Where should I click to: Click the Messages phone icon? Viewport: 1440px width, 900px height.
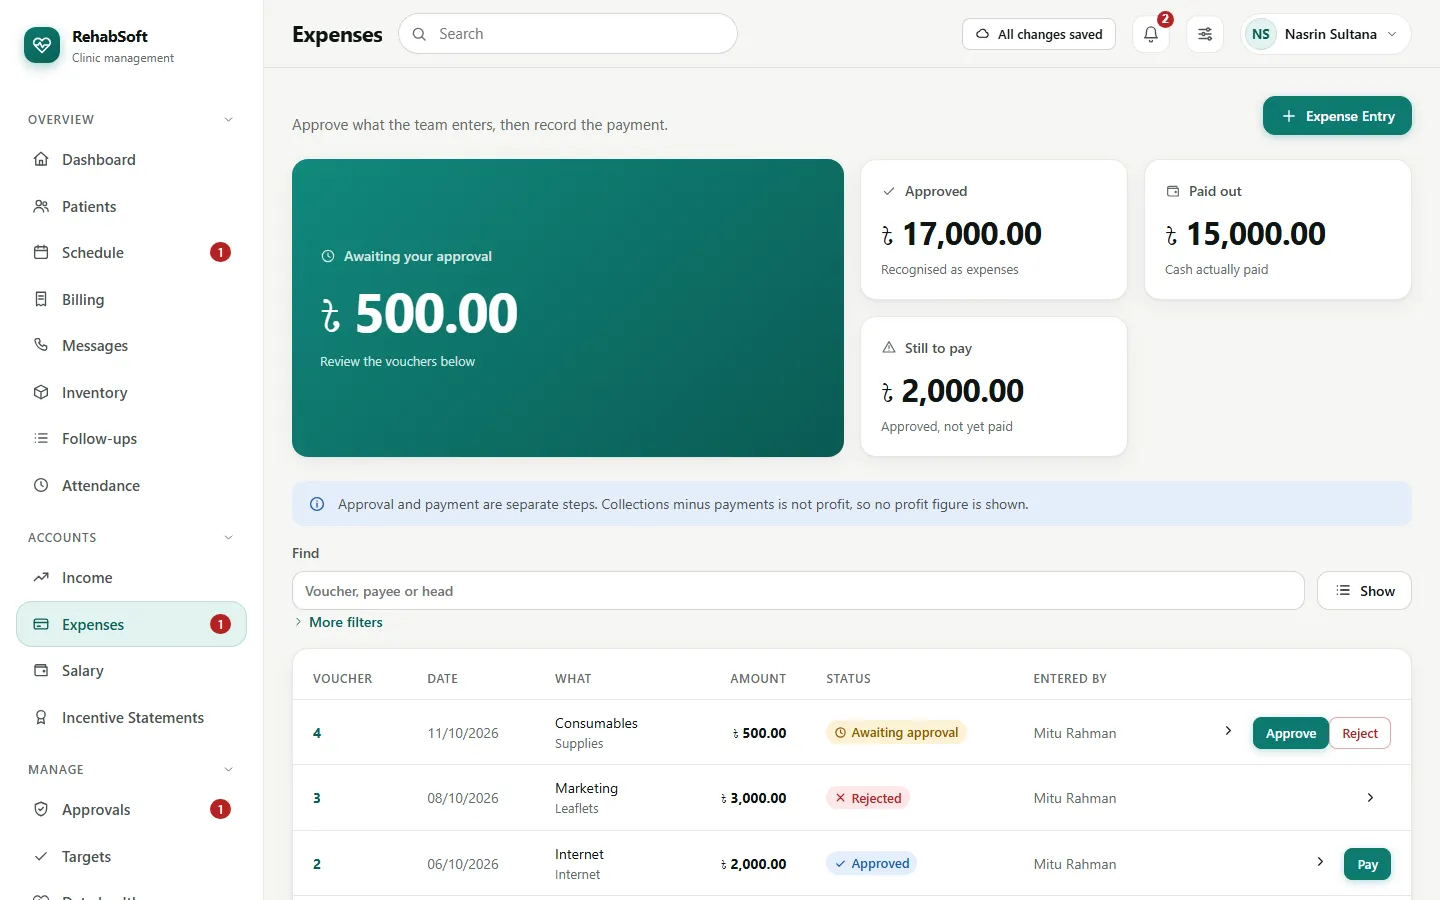(41, 345)
